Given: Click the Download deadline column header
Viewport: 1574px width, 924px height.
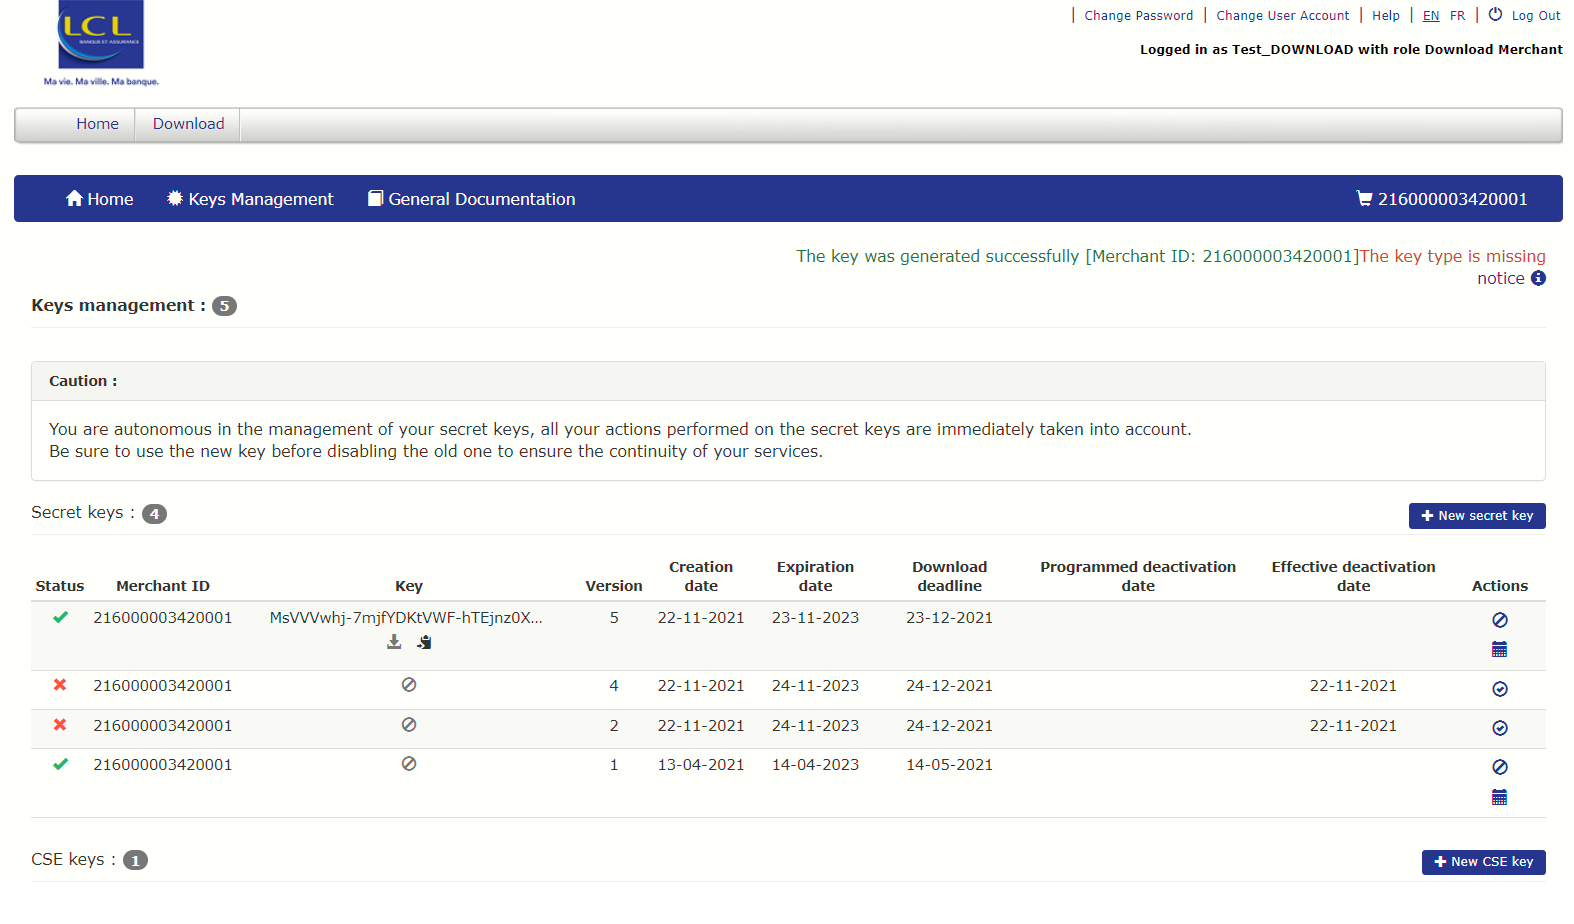Looking at the screenshot, I should pyautogui.click(x=950, y=576).
